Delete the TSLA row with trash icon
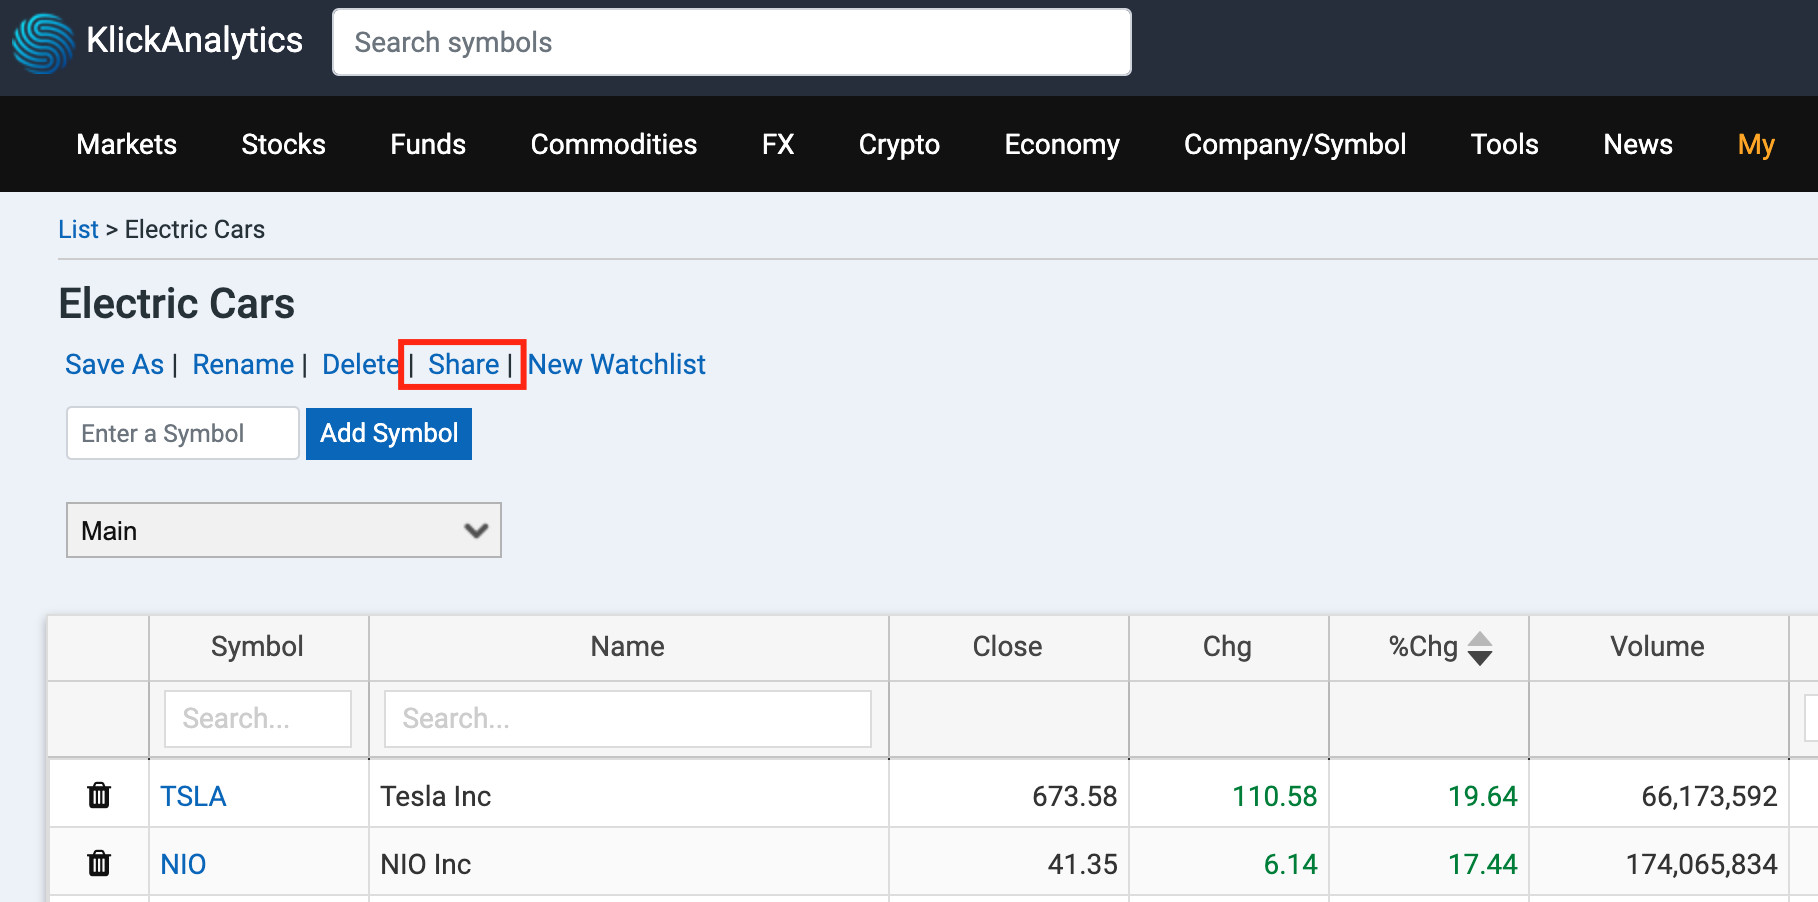The width and height of the screenshot is (1818, 902). pos(99,795)
